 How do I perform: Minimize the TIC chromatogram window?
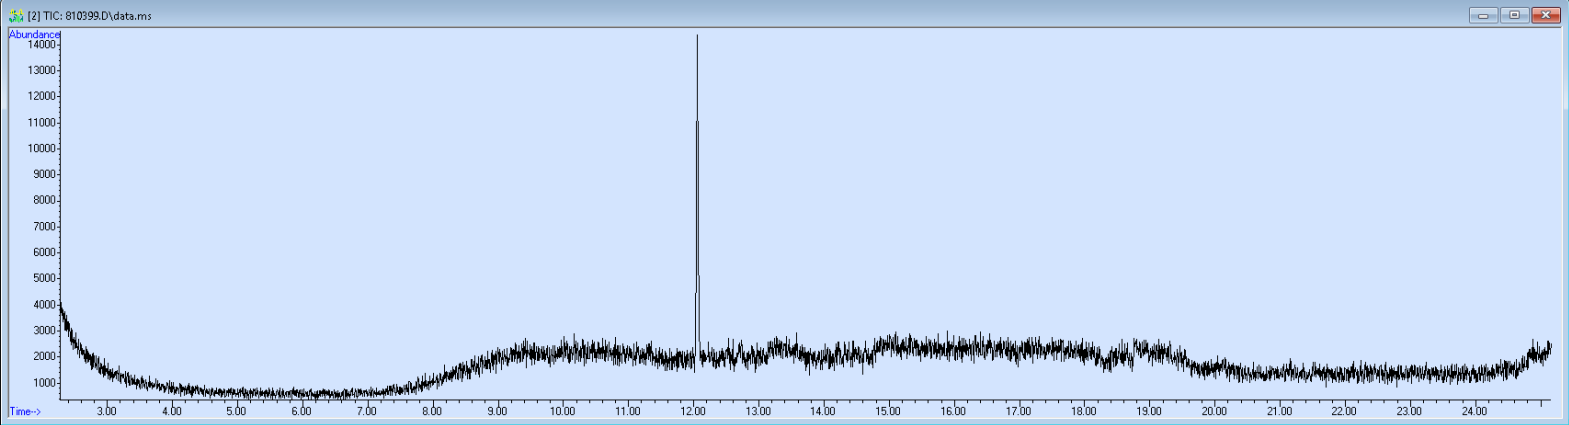click(1482, 15)
